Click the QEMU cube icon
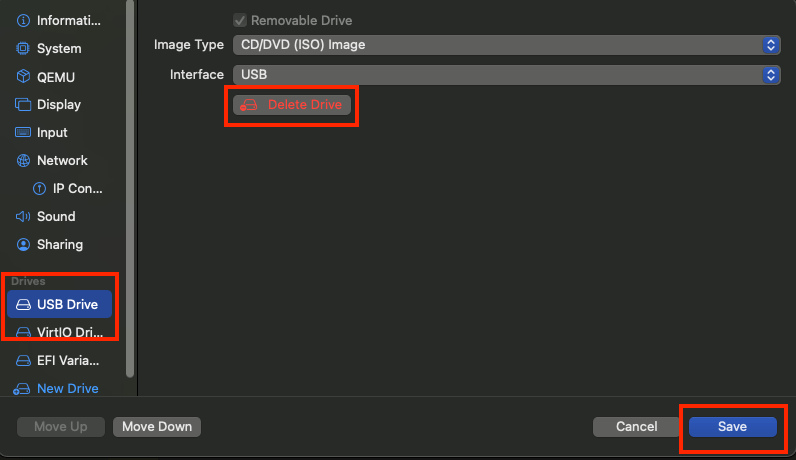 pos(23,77)
